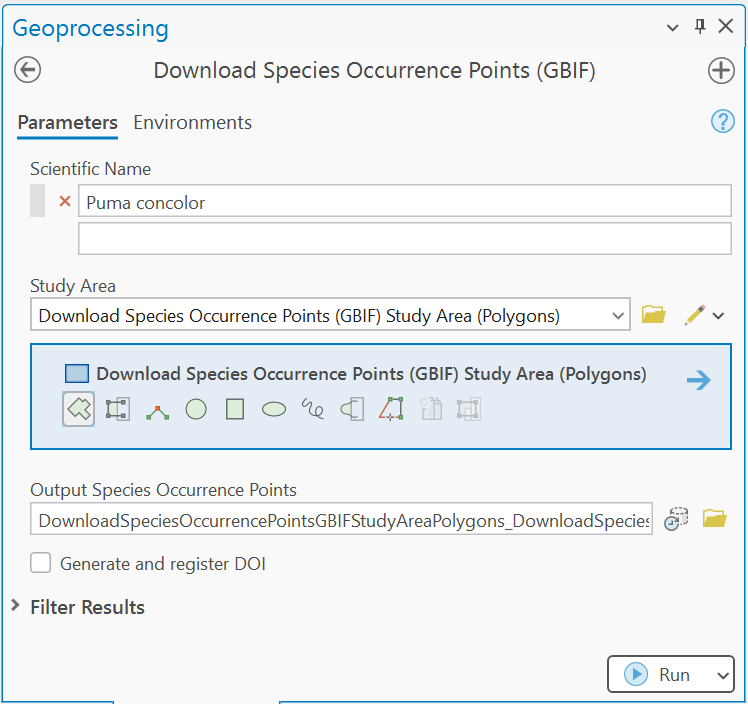748x704 pixels.
Task: Switch to the Environments tab
Action: pyautogui.click(x=192, y=122)
